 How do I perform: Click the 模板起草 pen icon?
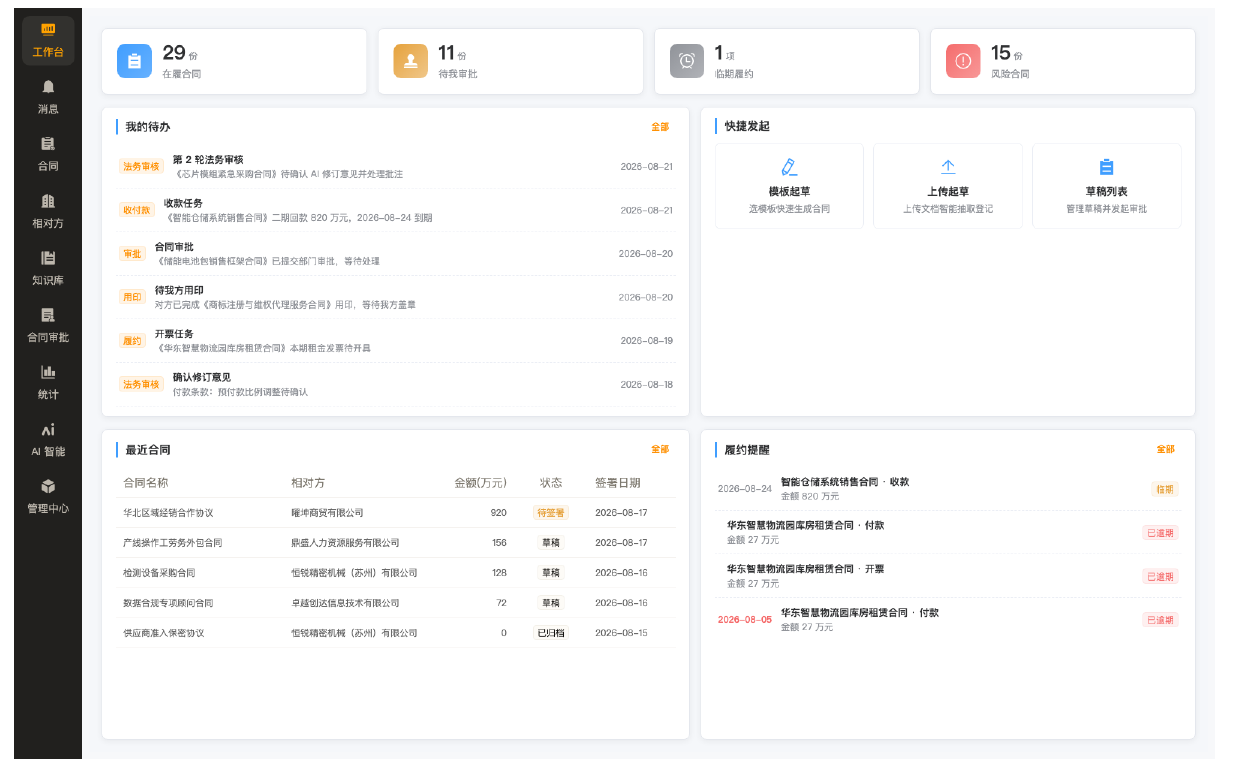click(x=789, y=167)
